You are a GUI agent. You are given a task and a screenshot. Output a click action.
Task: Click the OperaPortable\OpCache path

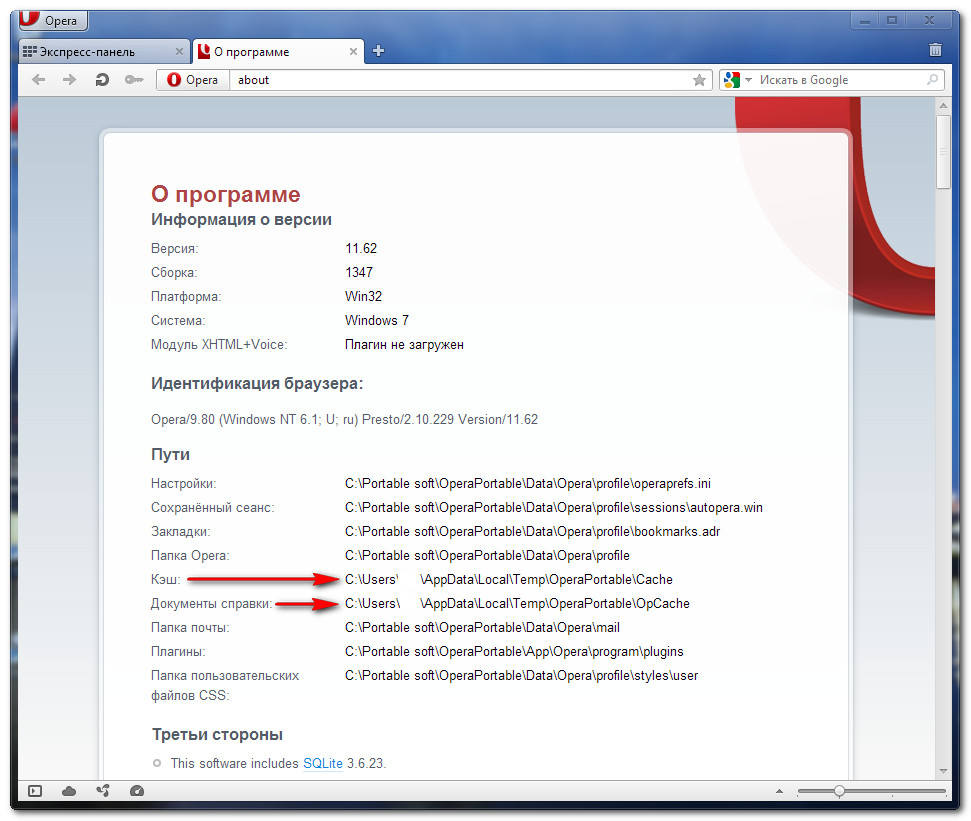click(x=517, y=604)
